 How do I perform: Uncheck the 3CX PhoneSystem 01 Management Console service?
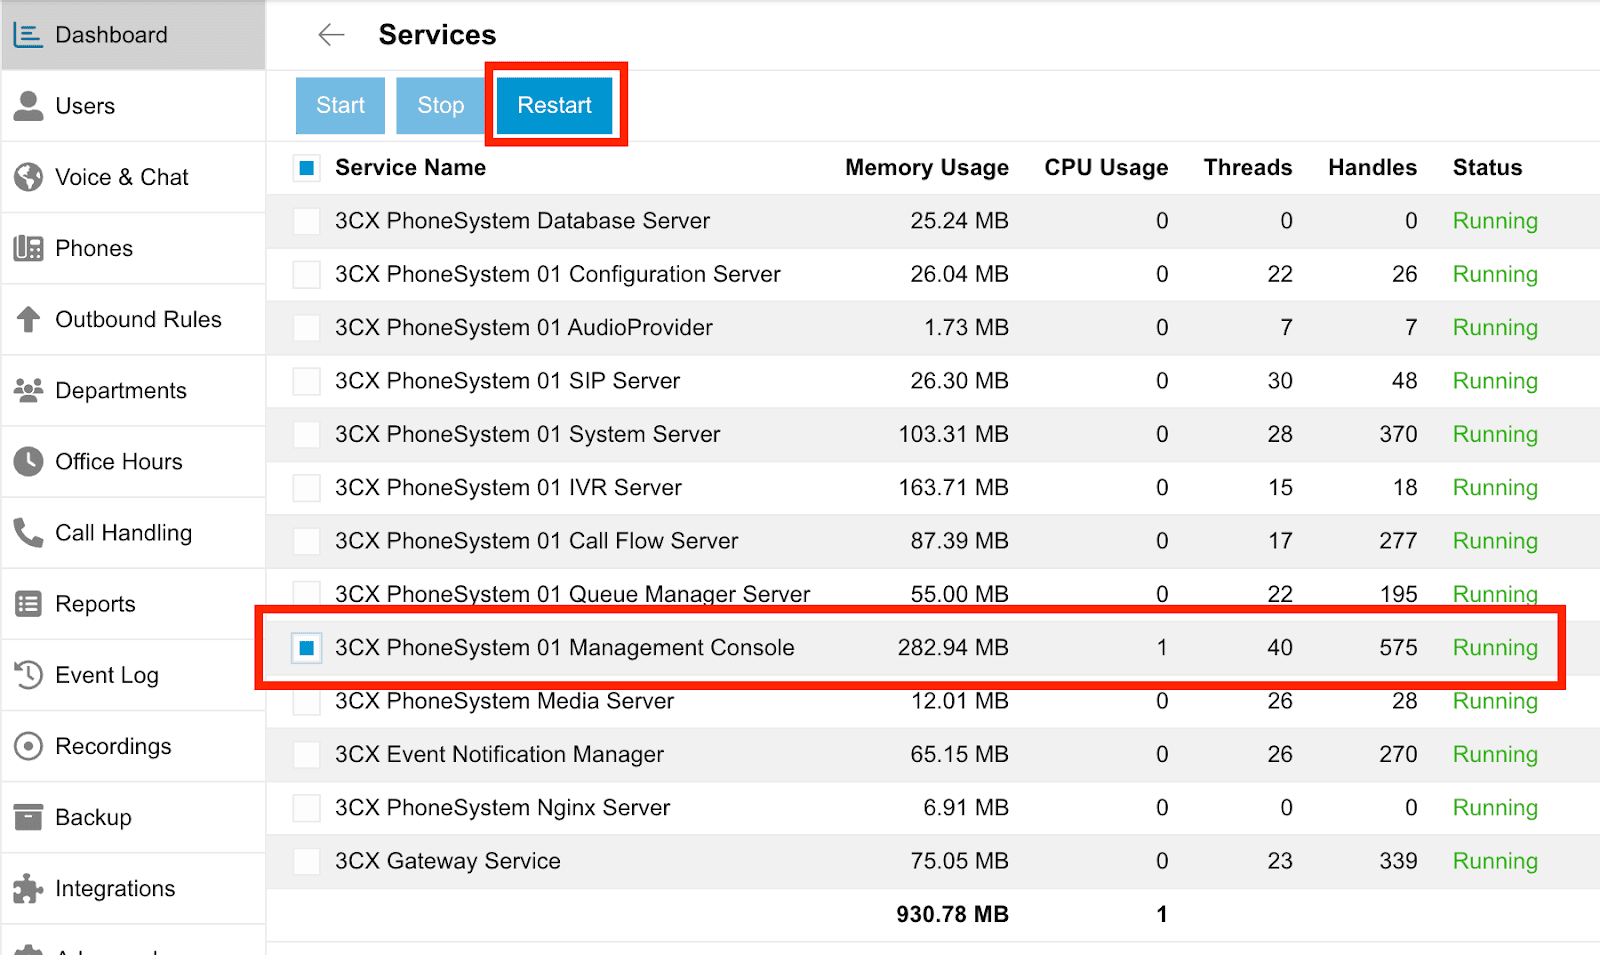tap(306, 647)
